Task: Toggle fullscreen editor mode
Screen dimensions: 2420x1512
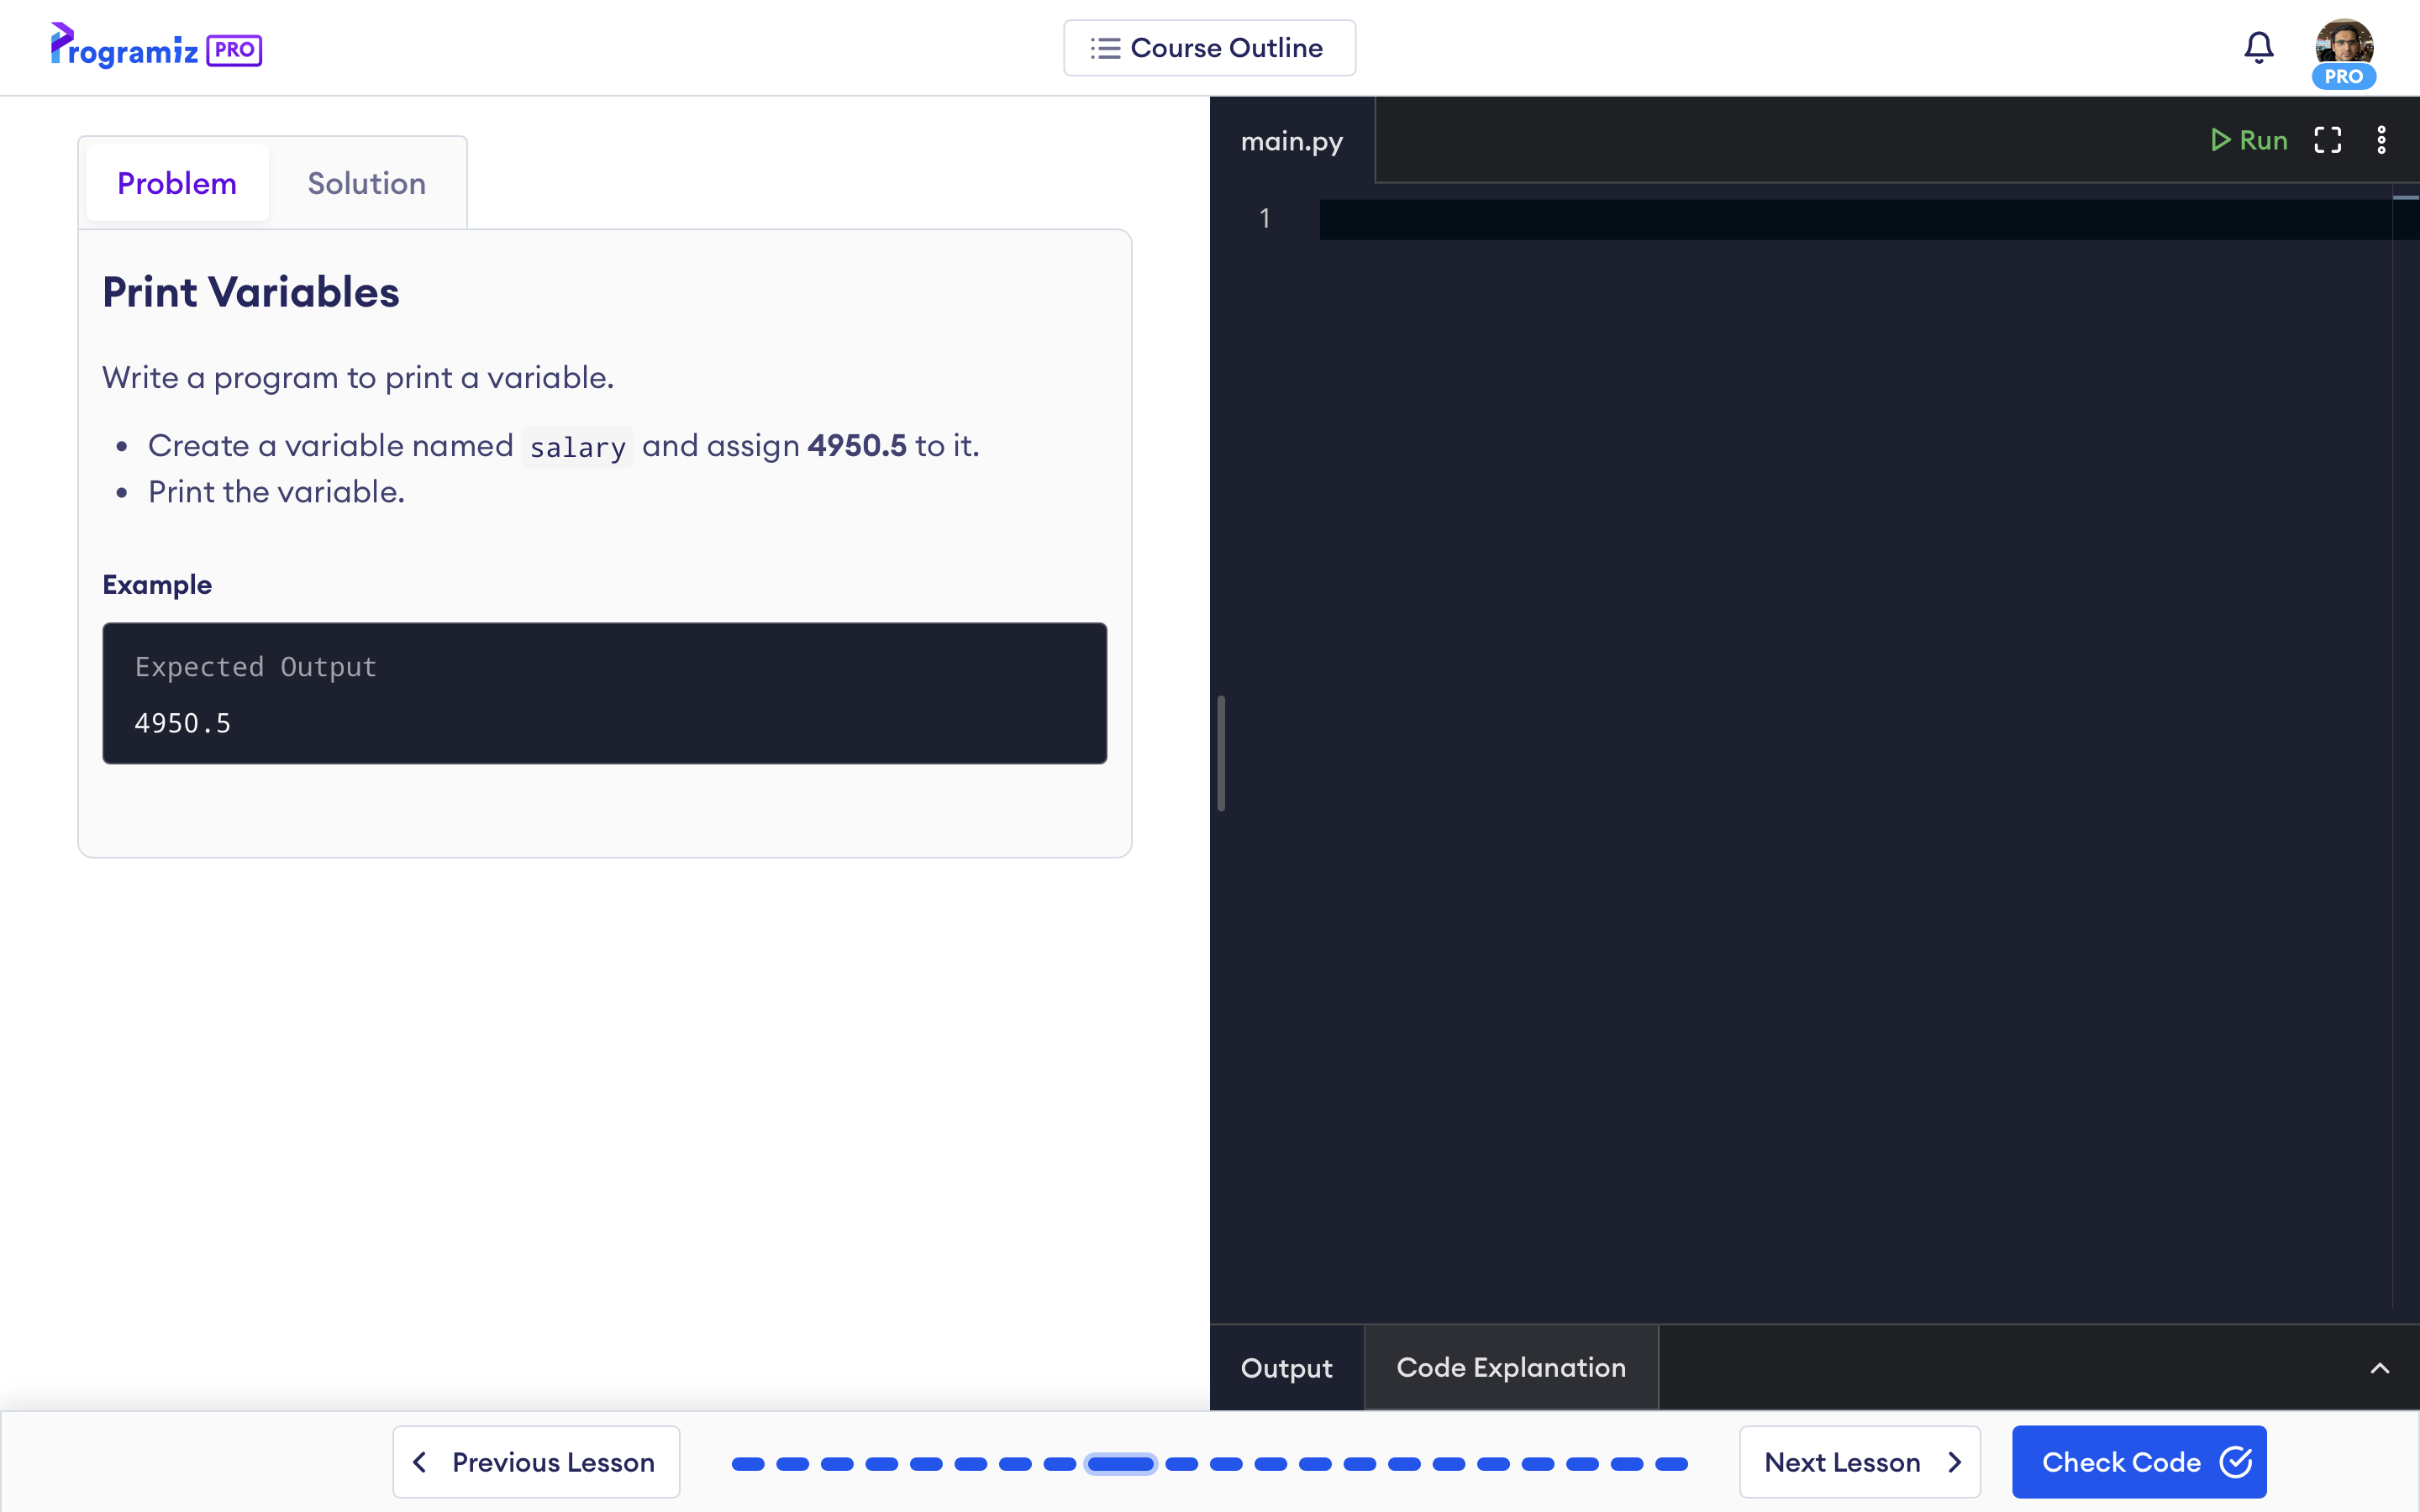Action: pyautogui.click(x=2327, y=140)
